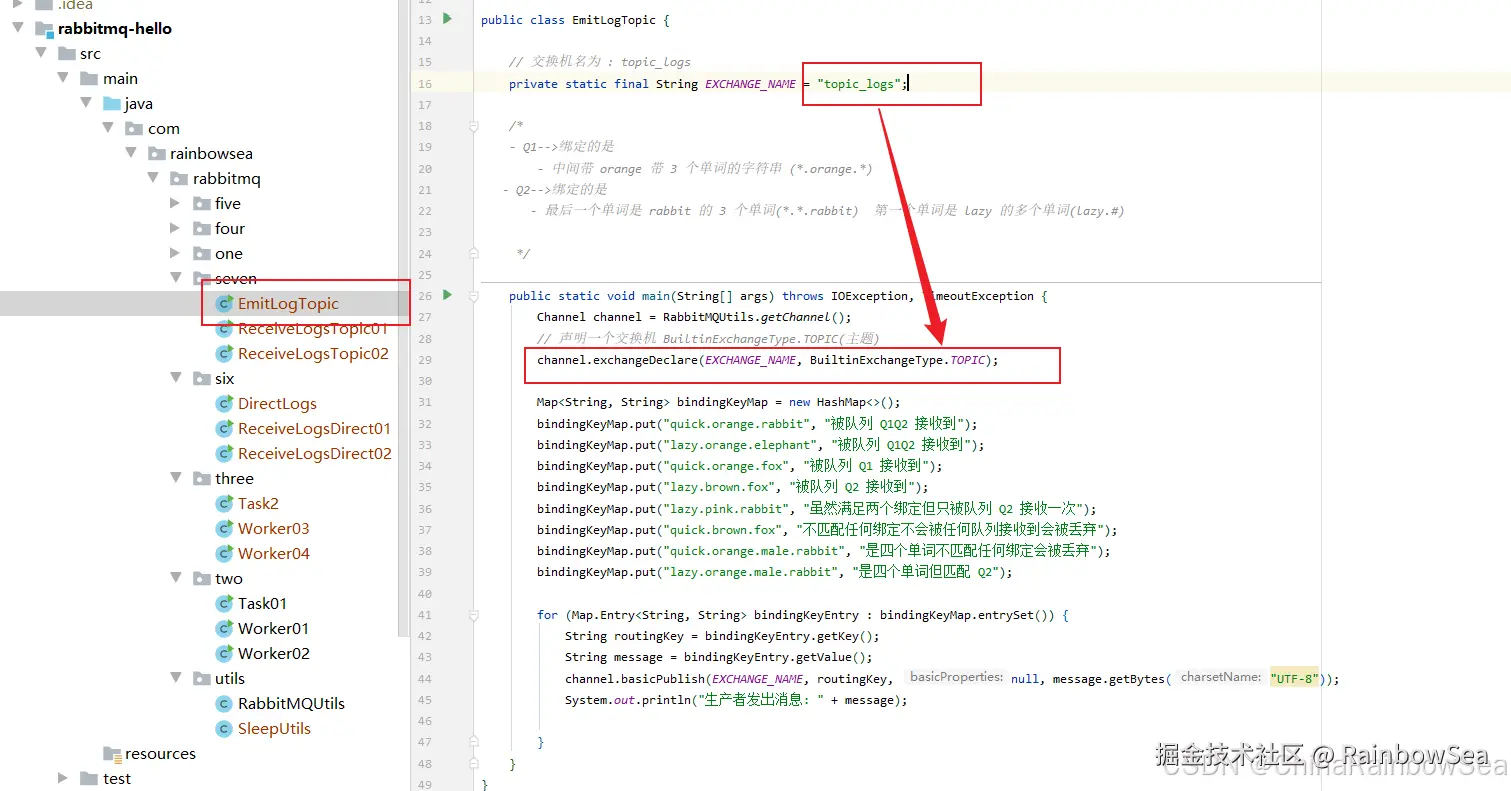Click the DirectLogs class icon
This screenshot has width=1511, height=791.
224,403
